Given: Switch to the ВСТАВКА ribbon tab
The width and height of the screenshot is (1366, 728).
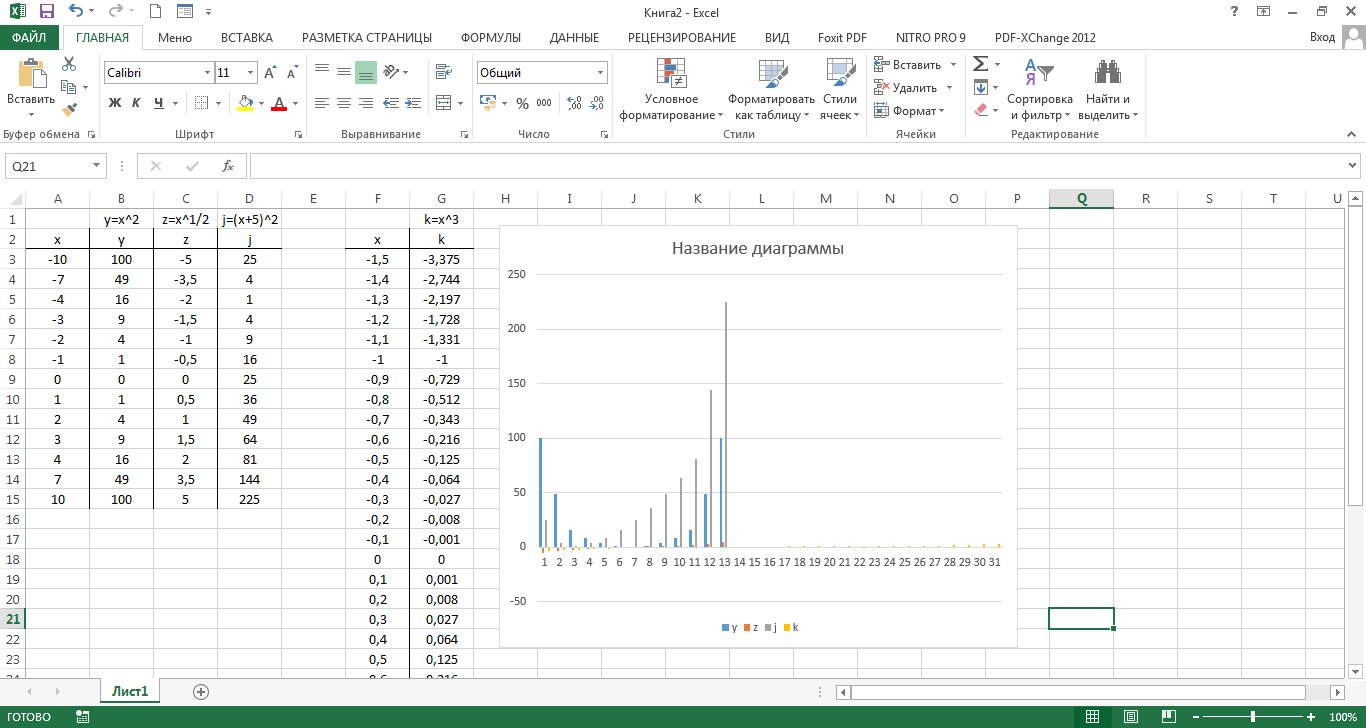Looking at the screenshot, I should click(246, 38).
